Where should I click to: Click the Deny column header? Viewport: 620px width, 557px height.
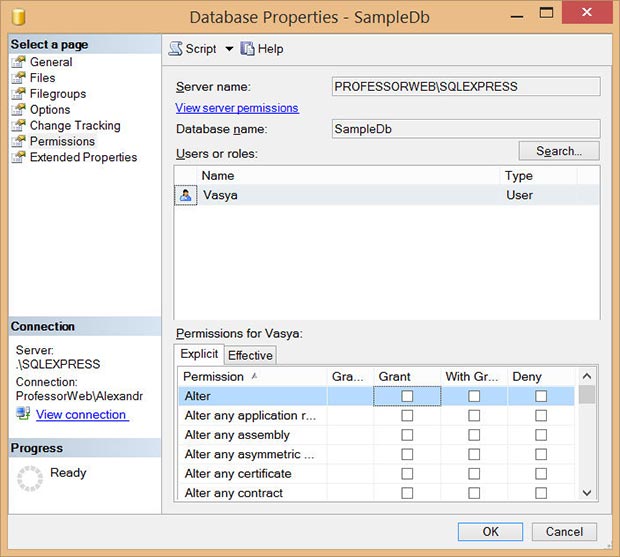click(541, 377)
